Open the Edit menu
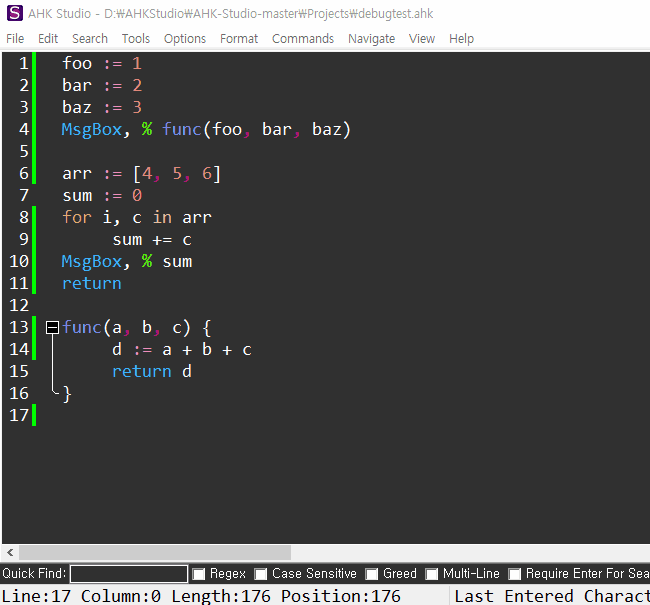 pos(48,38)
